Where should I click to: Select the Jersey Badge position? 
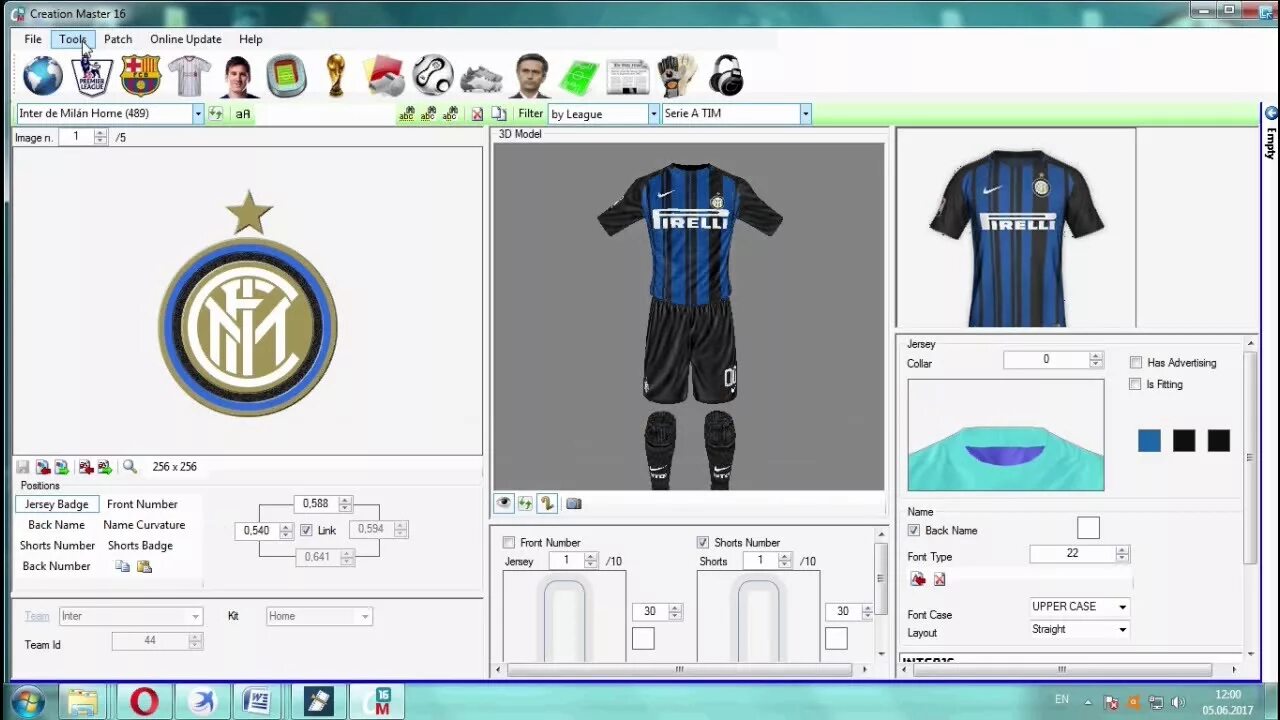pos(57,504)
